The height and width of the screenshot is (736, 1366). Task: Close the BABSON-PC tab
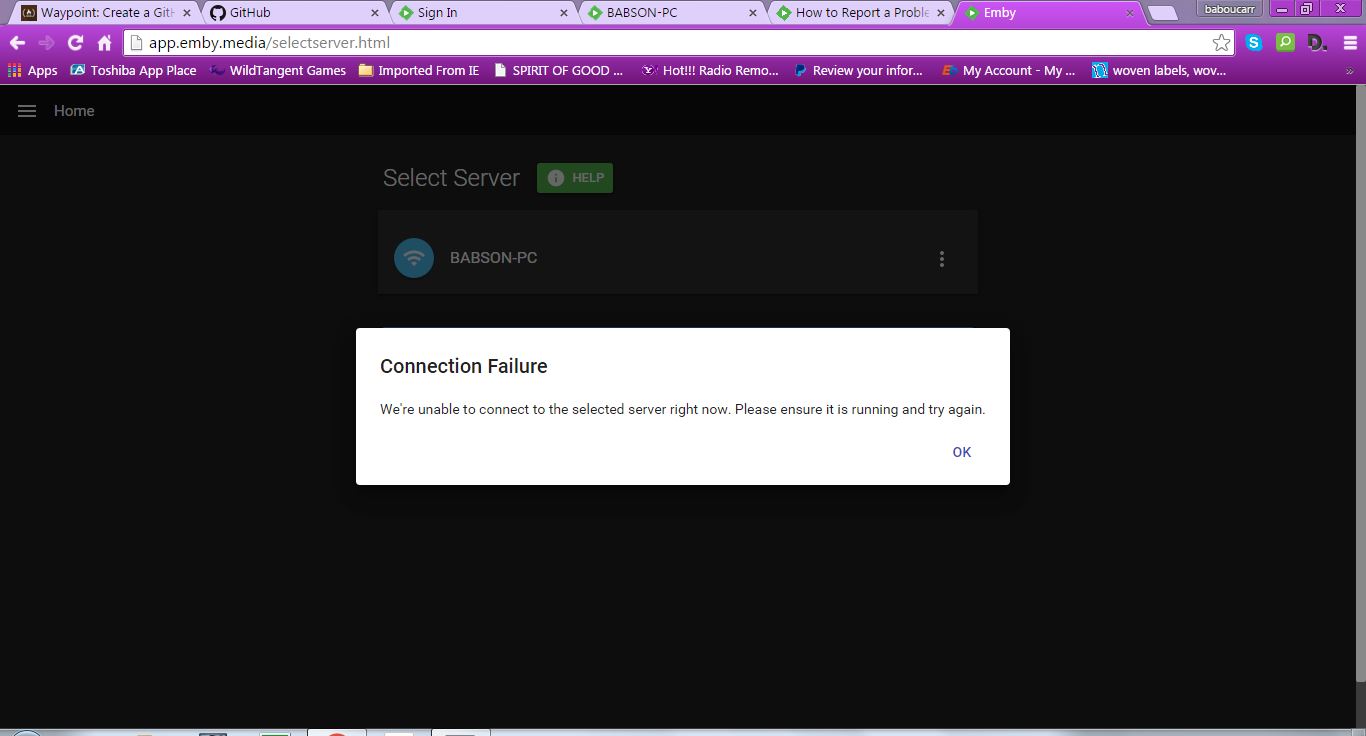(753, 13)
